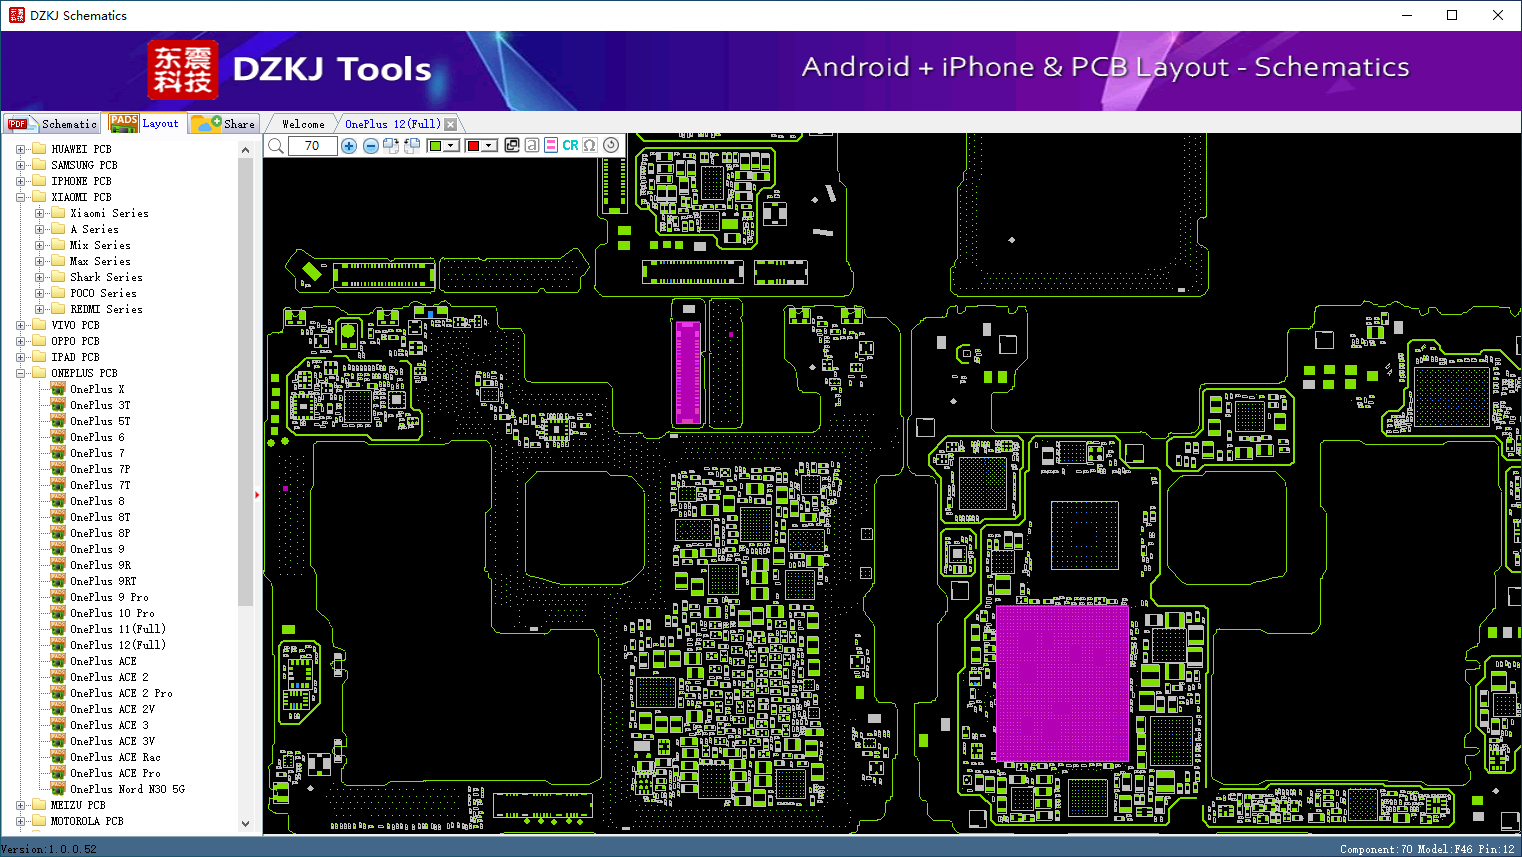The height and width of the screenshot is (857, 1522).
Task: Click the file icon beside OnePlus 7T
Action: tap(58, 485)
